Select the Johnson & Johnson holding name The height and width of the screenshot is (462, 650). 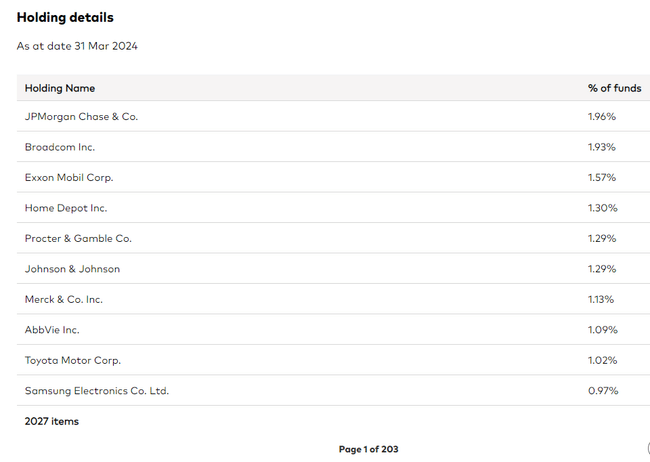[x=73, y=269]
